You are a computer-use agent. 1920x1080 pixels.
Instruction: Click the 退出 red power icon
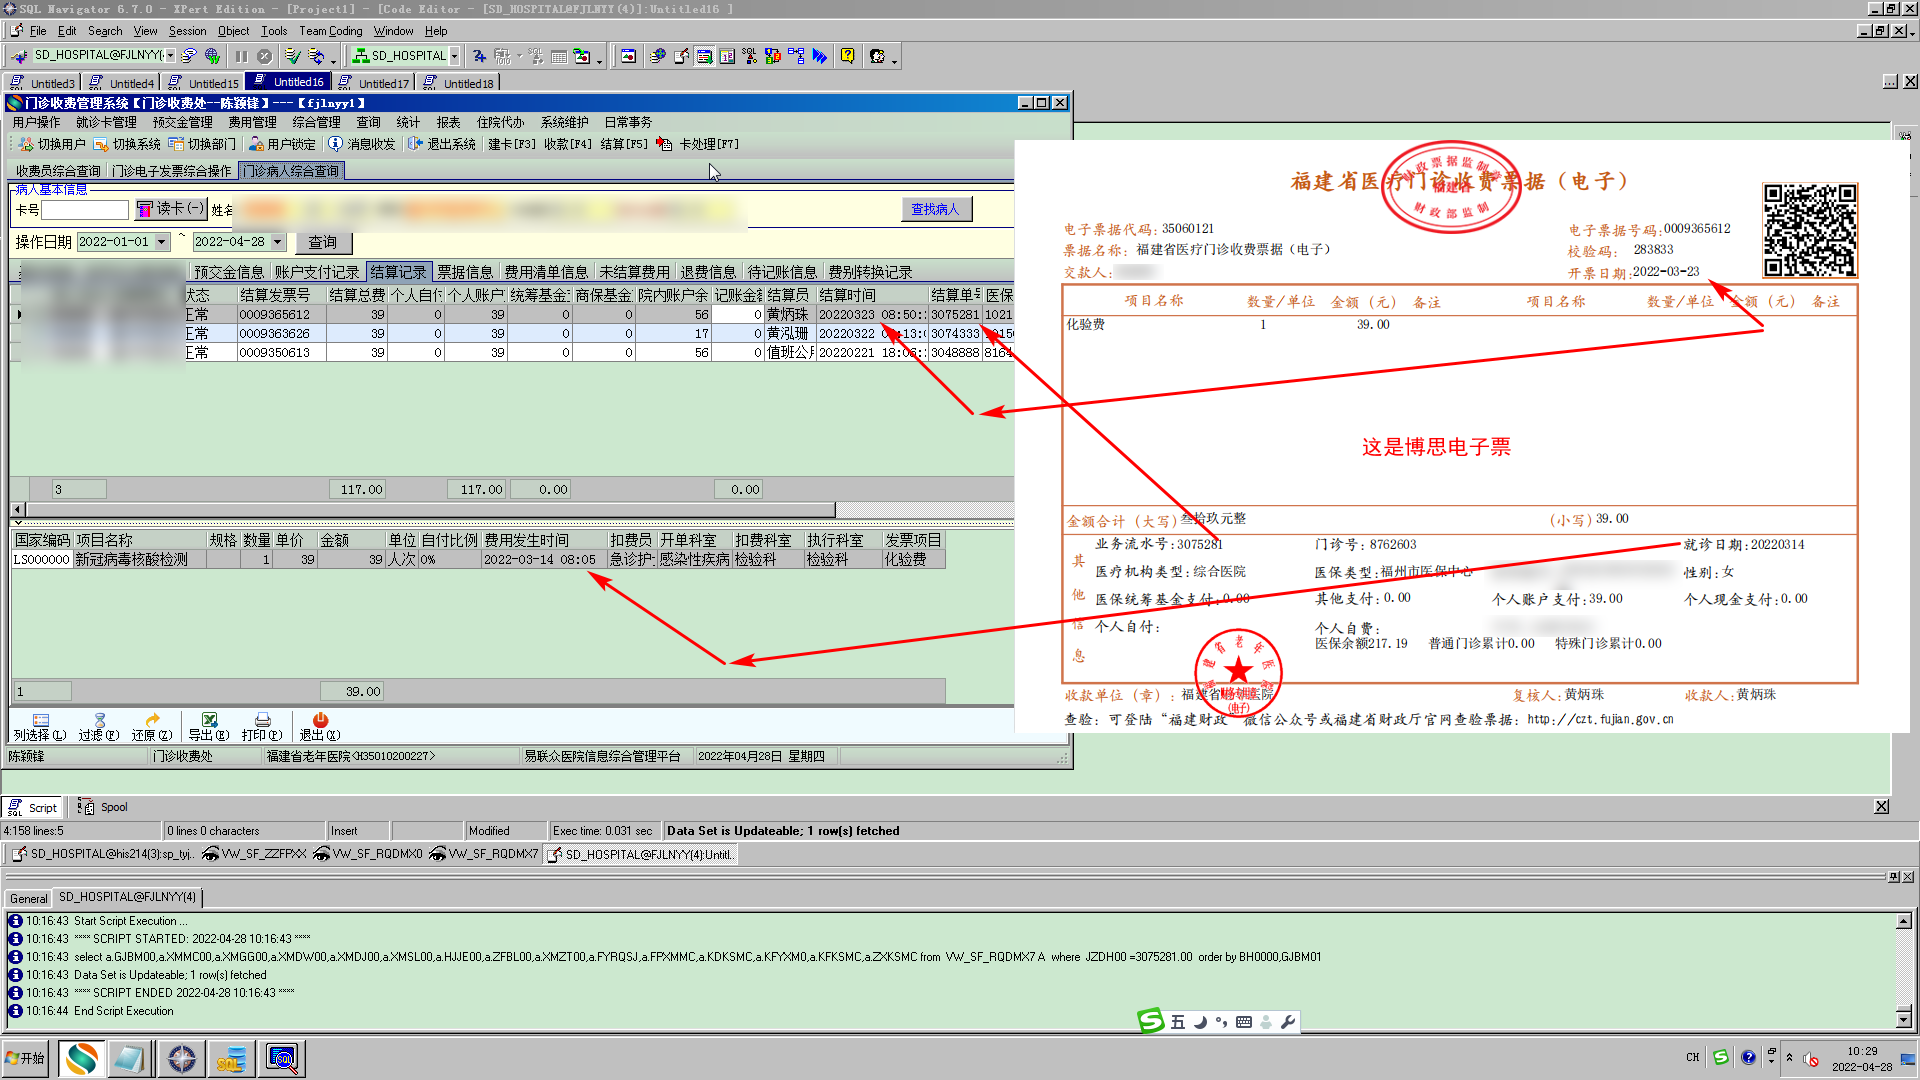[320, 720]
